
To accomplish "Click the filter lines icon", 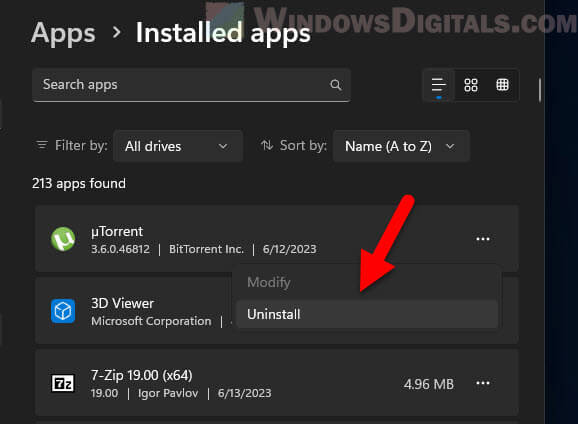I will [42, 145].
